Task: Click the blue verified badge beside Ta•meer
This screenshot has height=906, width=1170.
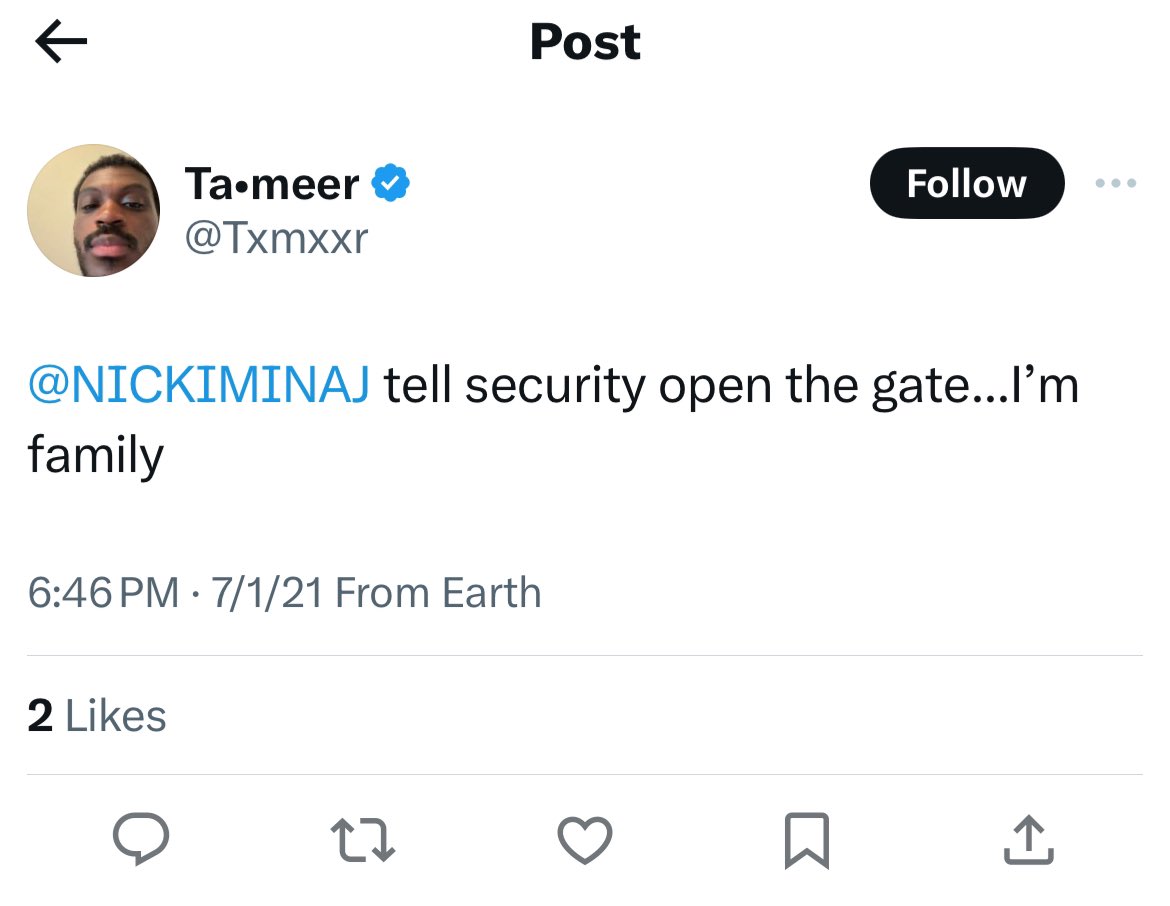Action: pyautogui.click(x=391, y=184)
